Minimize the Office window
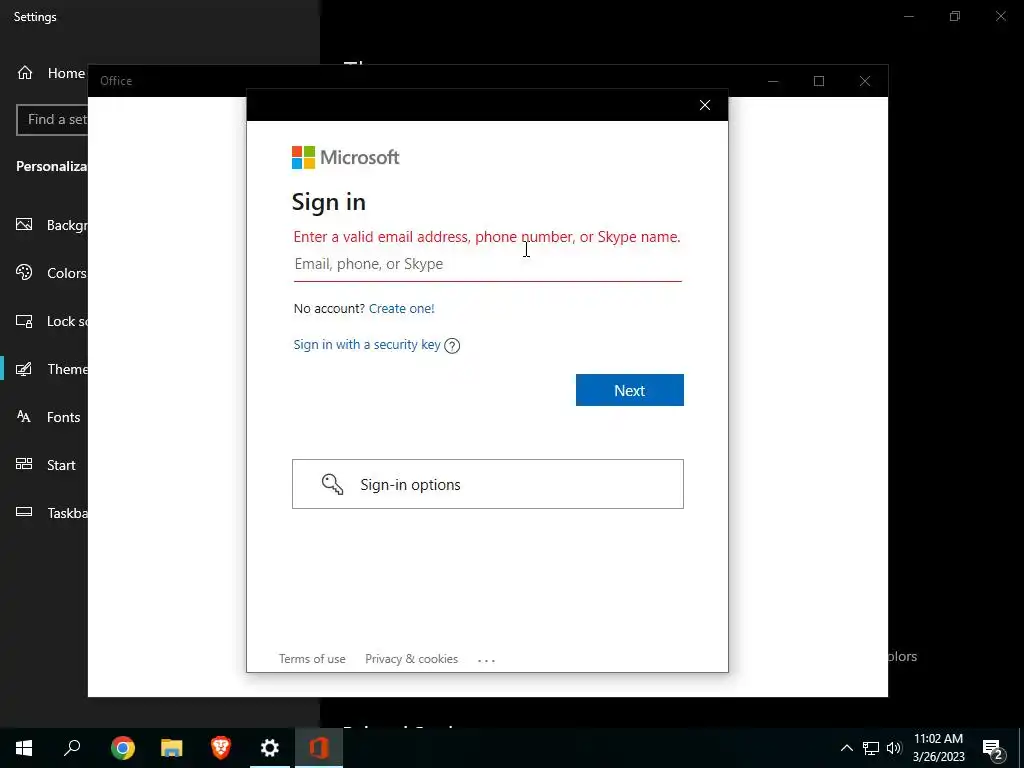Screen dimensions: 1024x768 773,81
